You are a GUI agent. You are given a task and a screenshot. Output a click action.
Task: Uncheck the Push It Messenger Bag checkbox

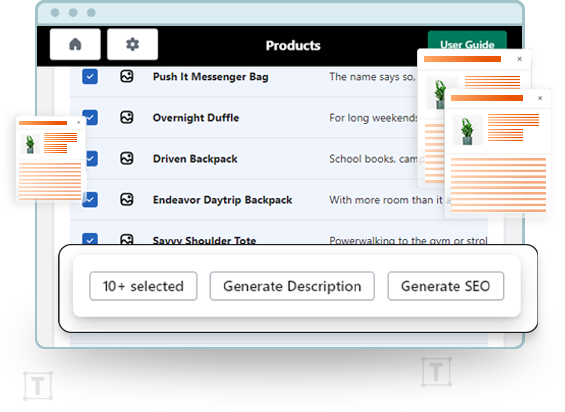90,76
